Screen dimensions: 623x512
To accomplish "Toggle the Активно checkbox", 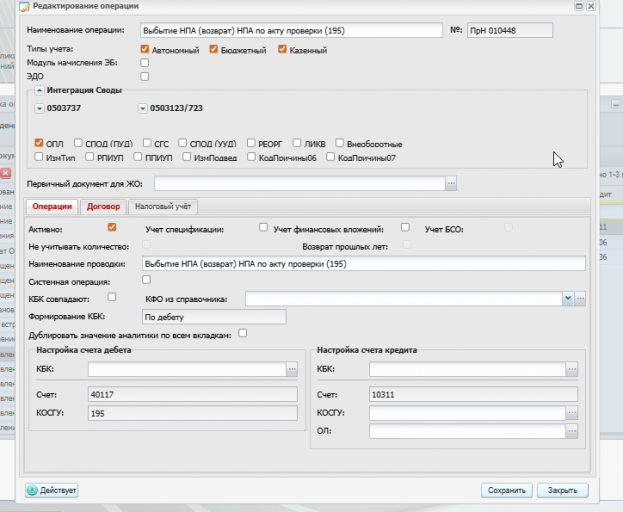I will pyautogui.click(x=112, y=227).
